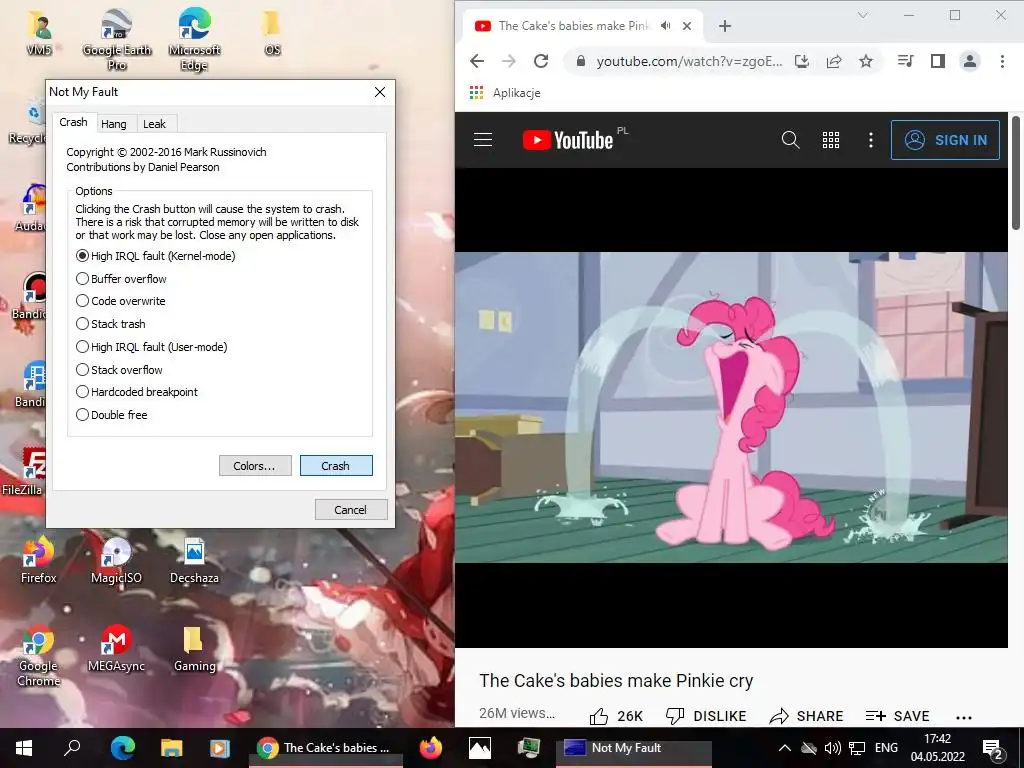The width and height of the screenshot is (1024, 768).
Task: Open YouTube settings three-dot menu
Action: coord(871,140)
